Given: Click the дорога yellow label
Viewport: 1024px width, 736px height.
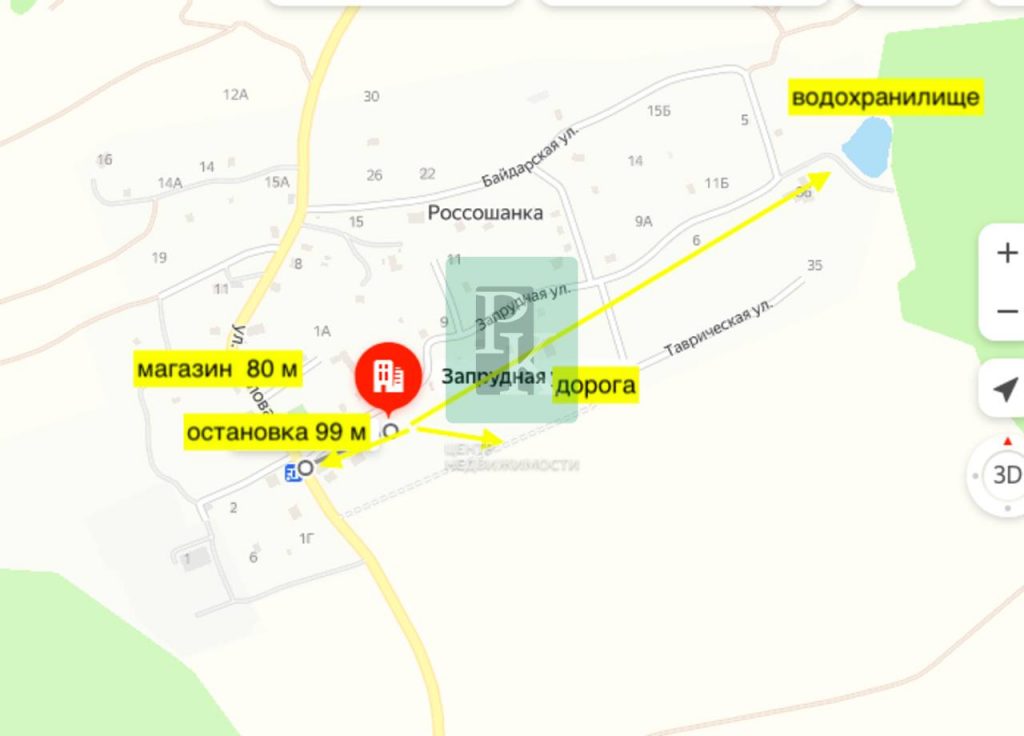Looking at the screenshot, I should click(595, 385).
